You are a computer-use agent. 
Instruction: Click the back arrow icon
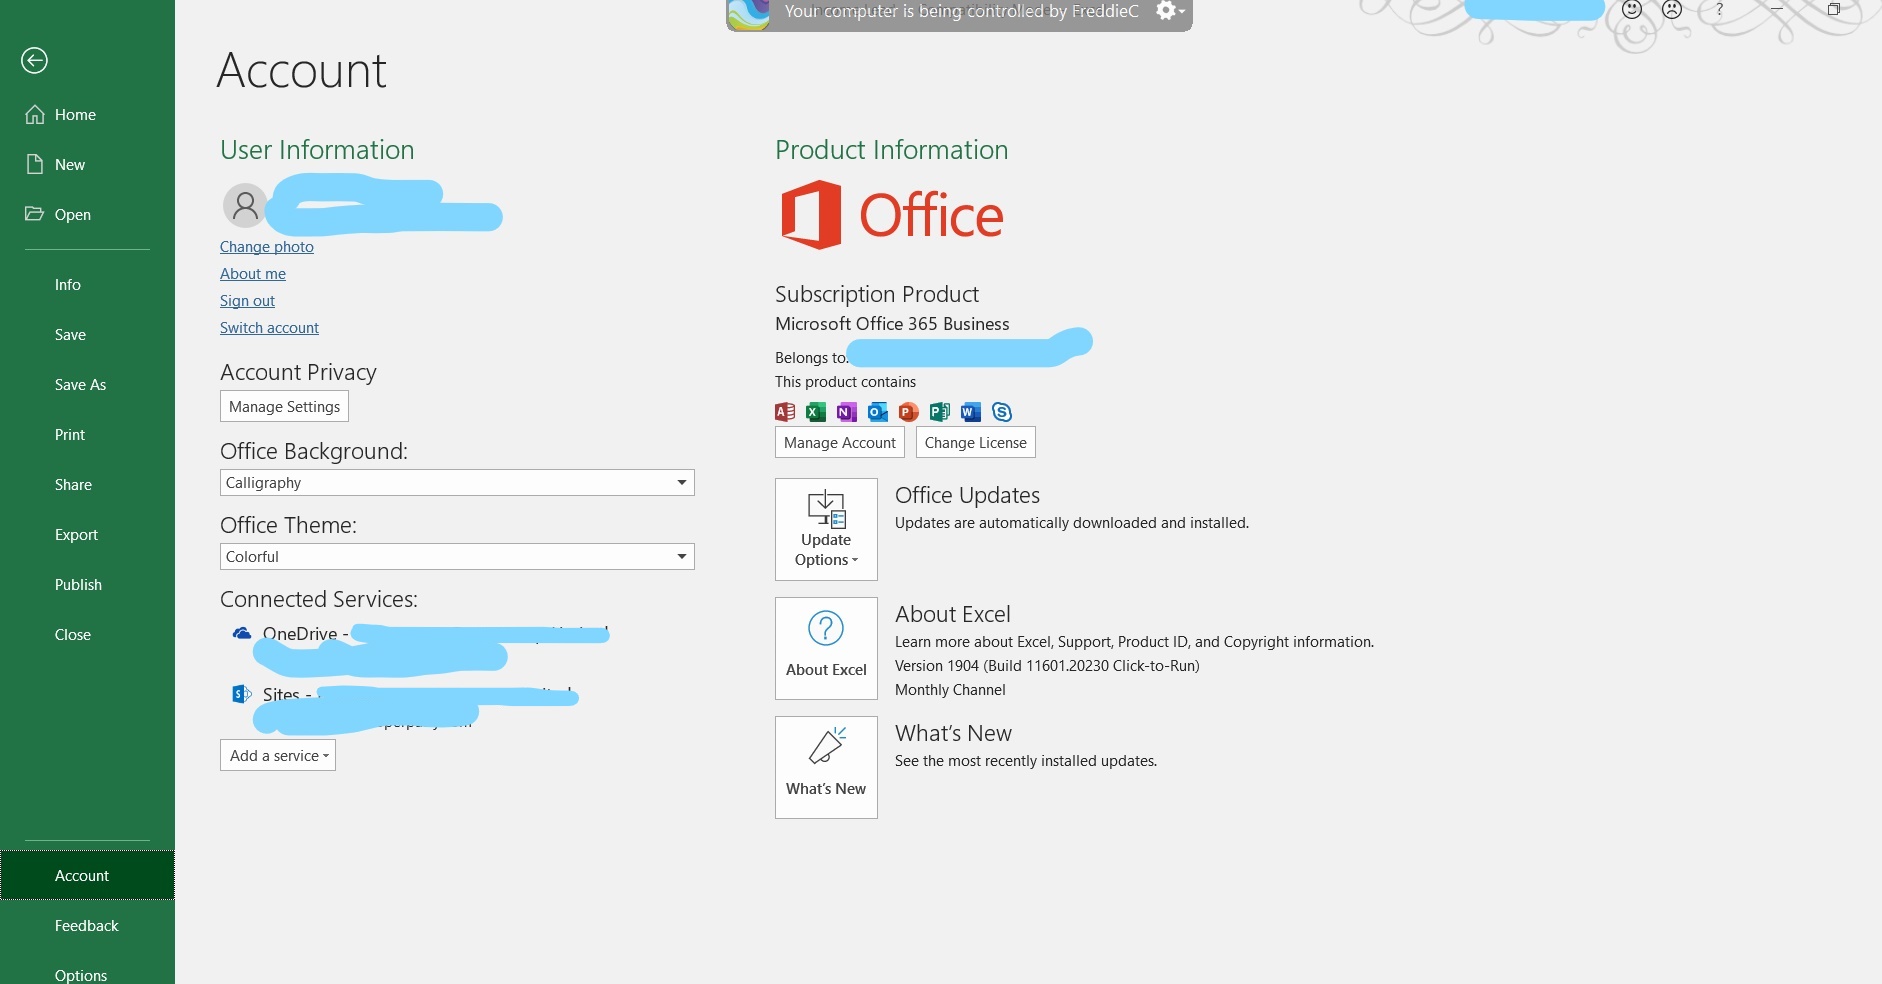coord(34,61)
